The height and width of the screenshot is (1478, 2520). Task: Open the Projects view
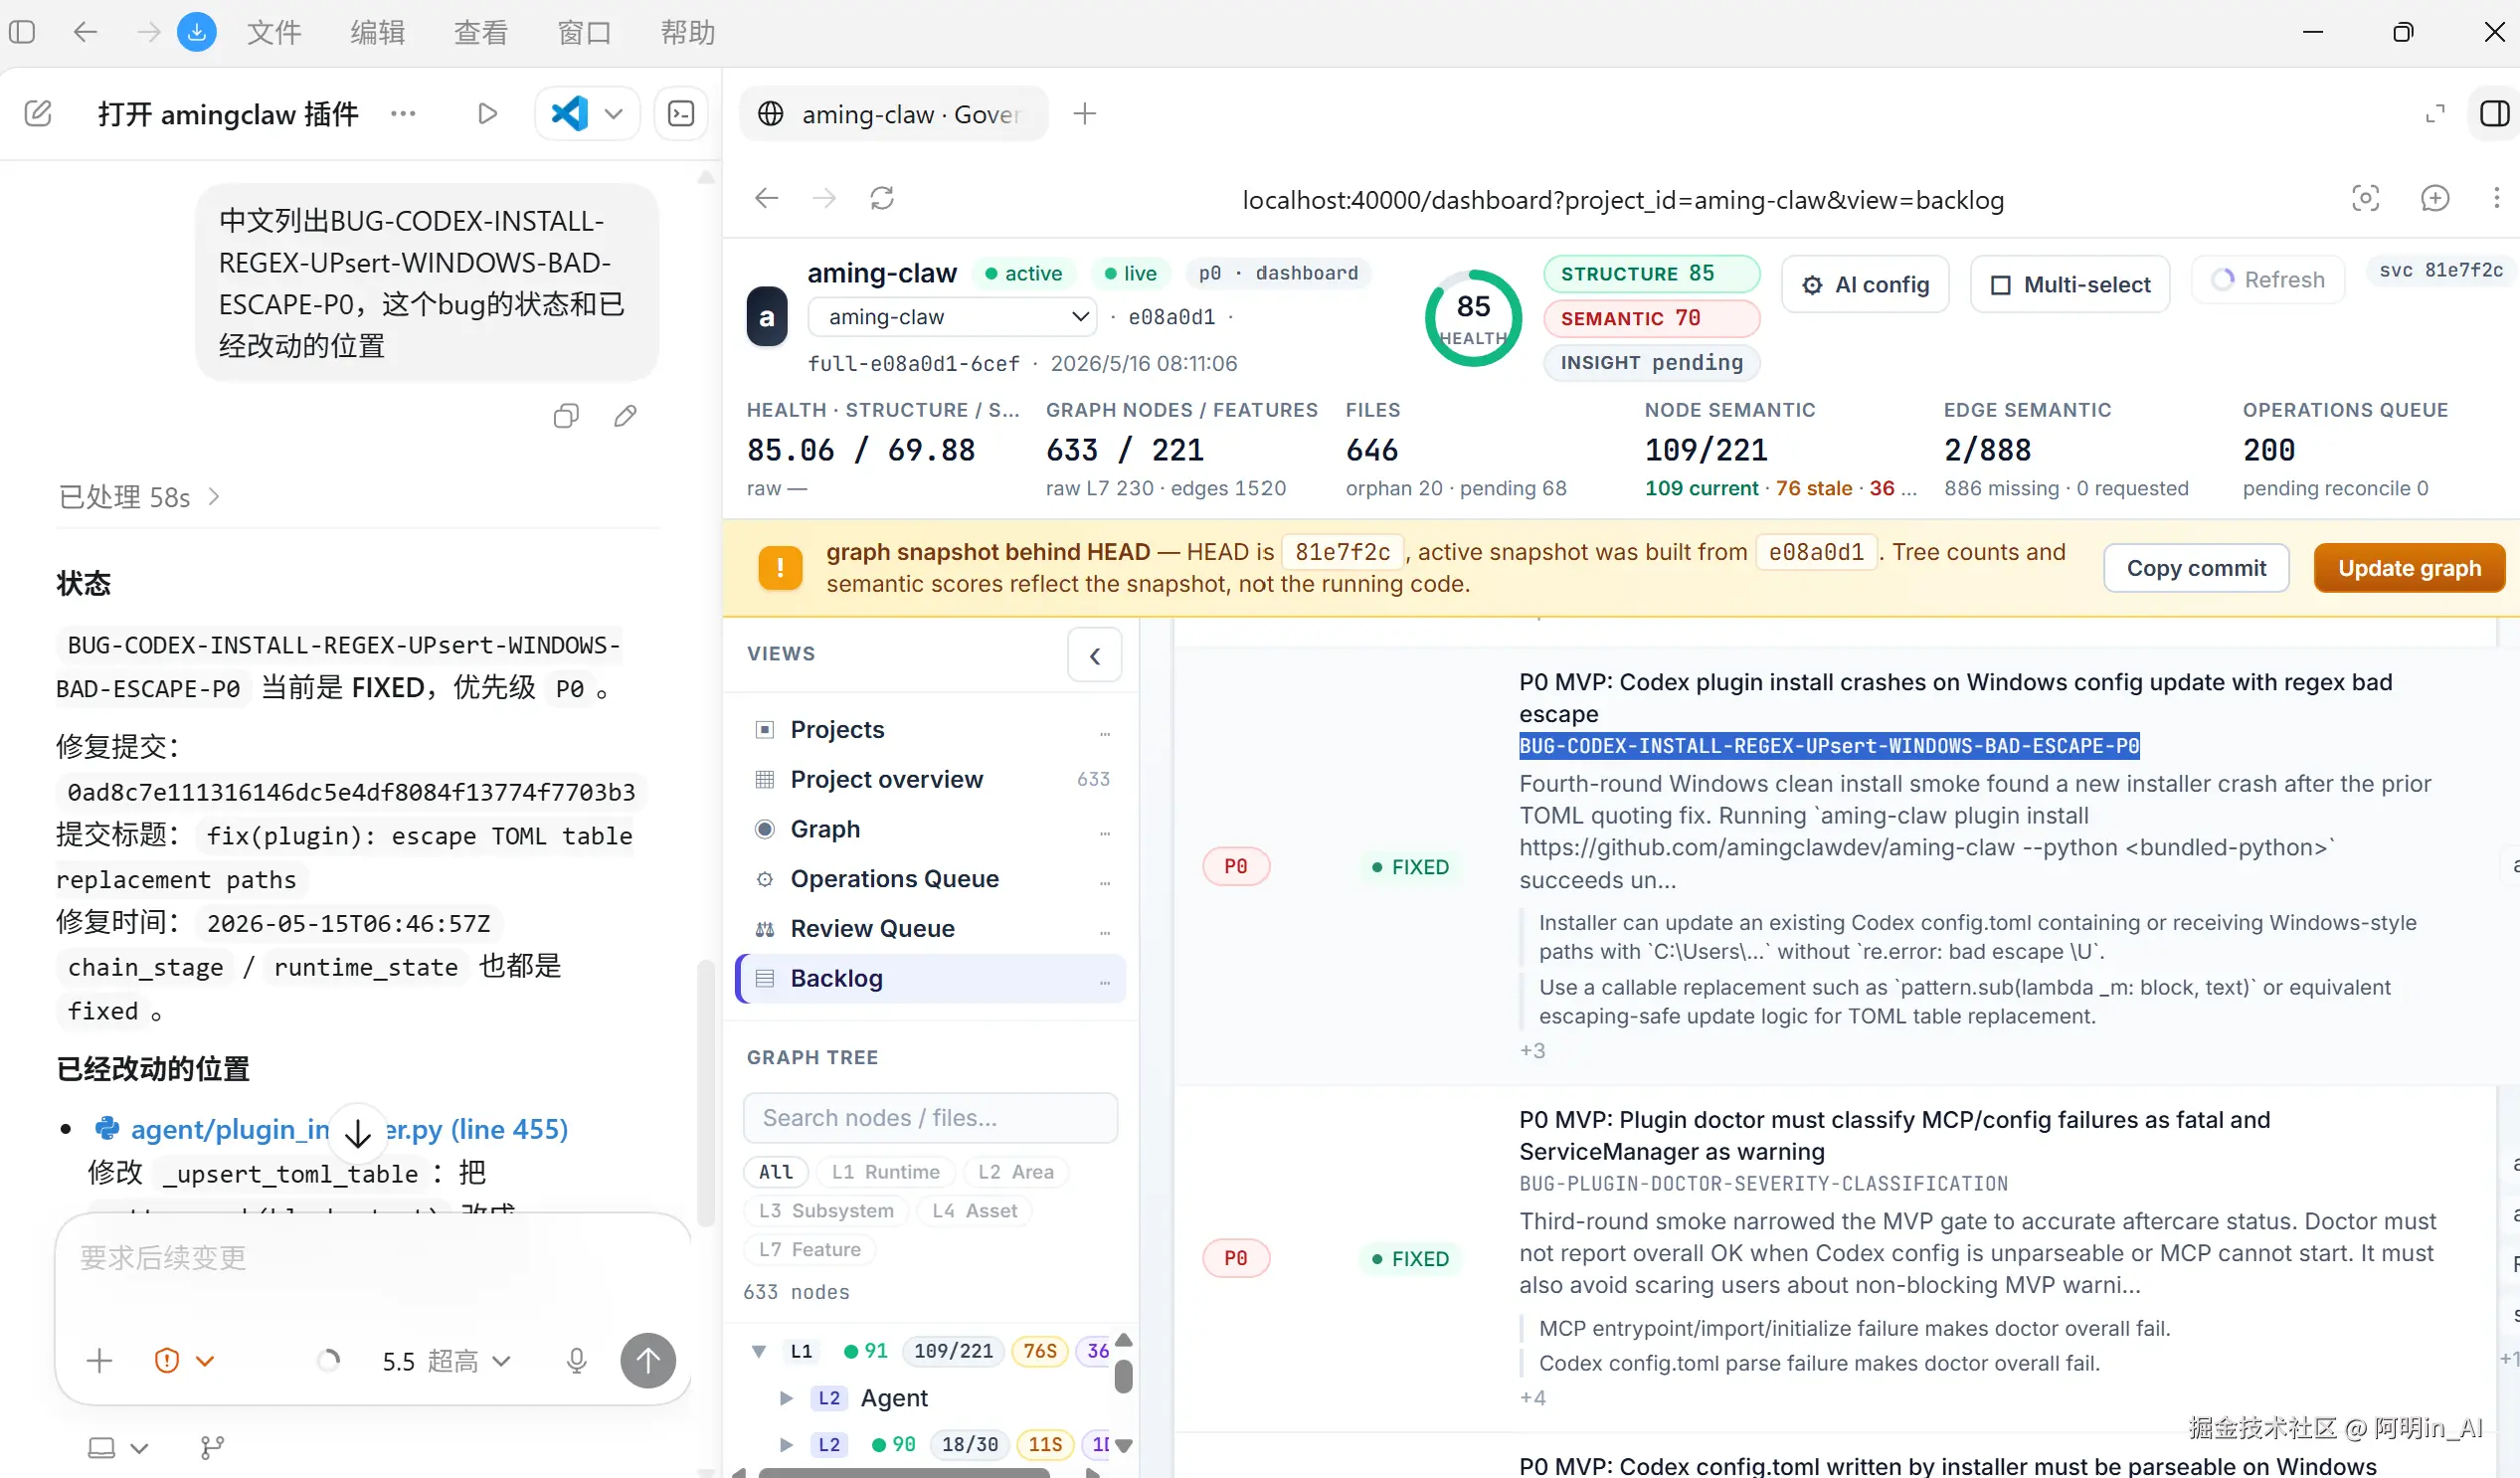(x=931, y=729)
